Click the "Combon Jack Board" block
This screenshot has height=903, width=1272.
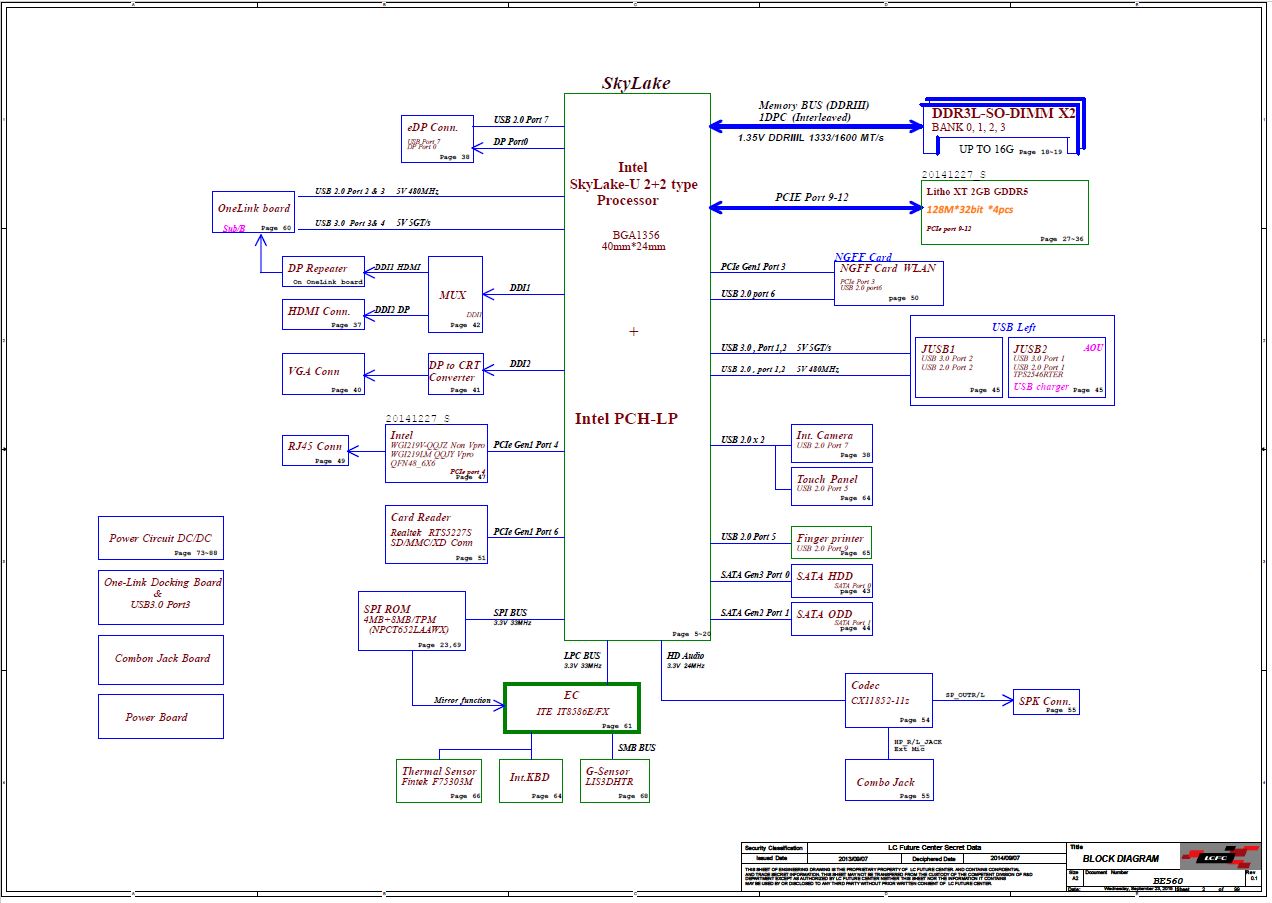point(160,659)
